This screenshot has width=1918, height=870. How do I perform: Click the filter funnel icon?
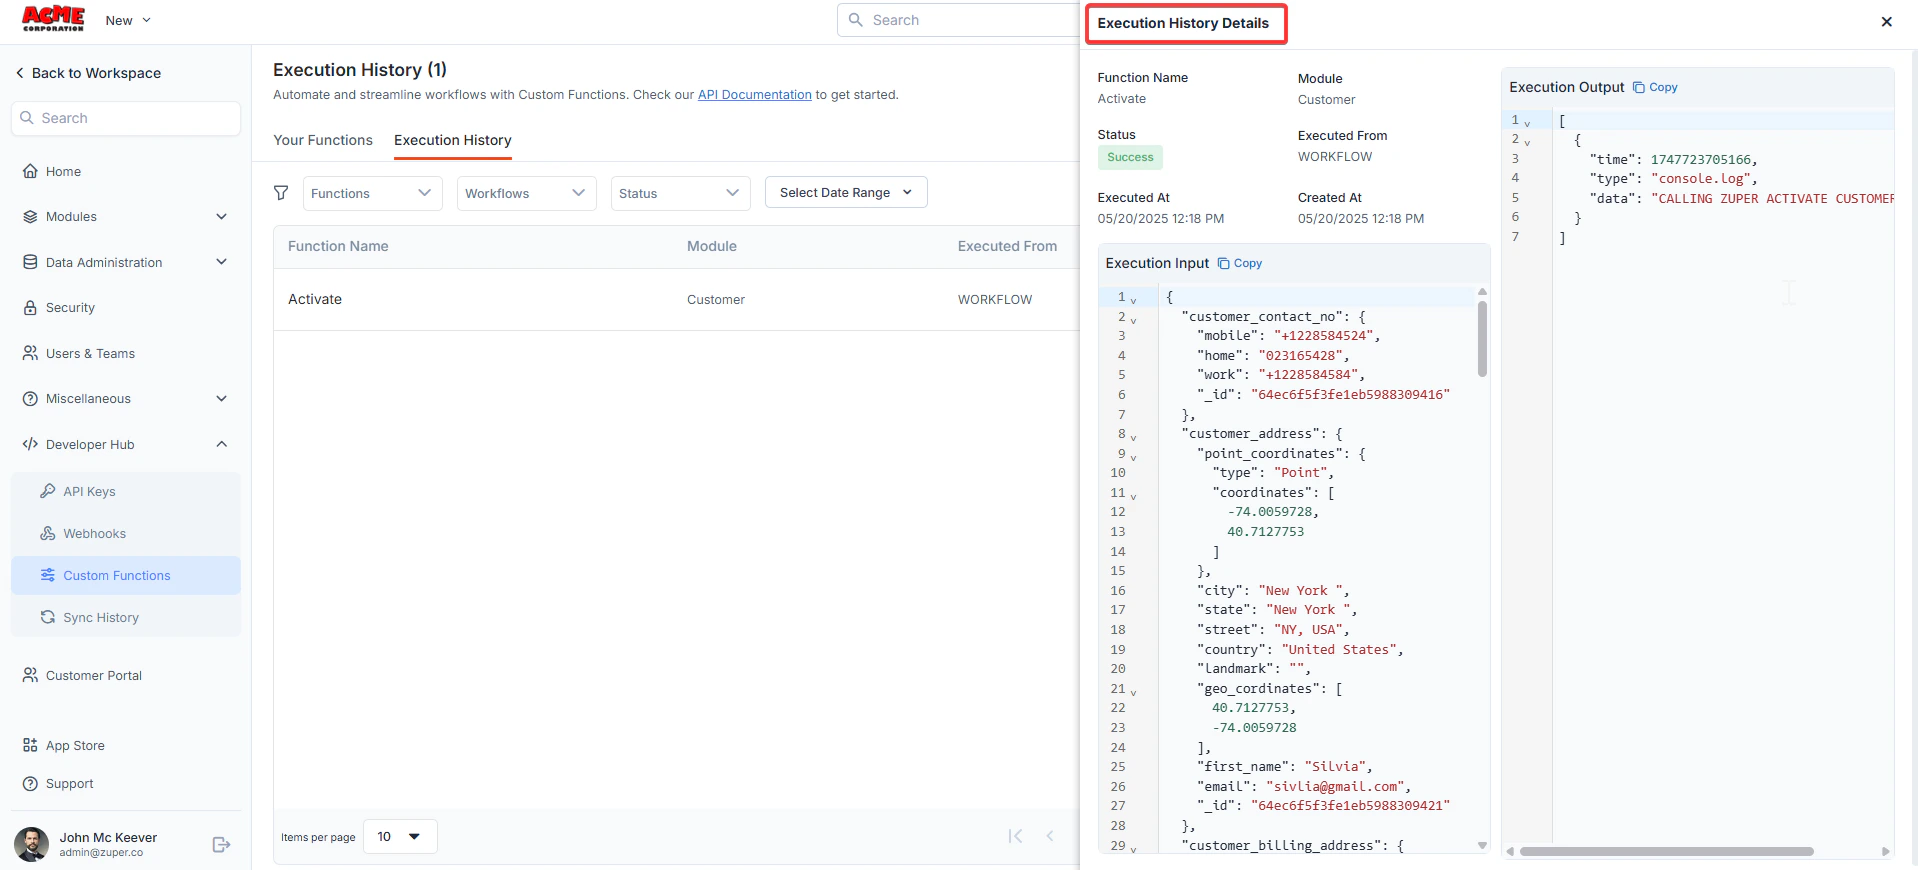click(x=281, y=193)
